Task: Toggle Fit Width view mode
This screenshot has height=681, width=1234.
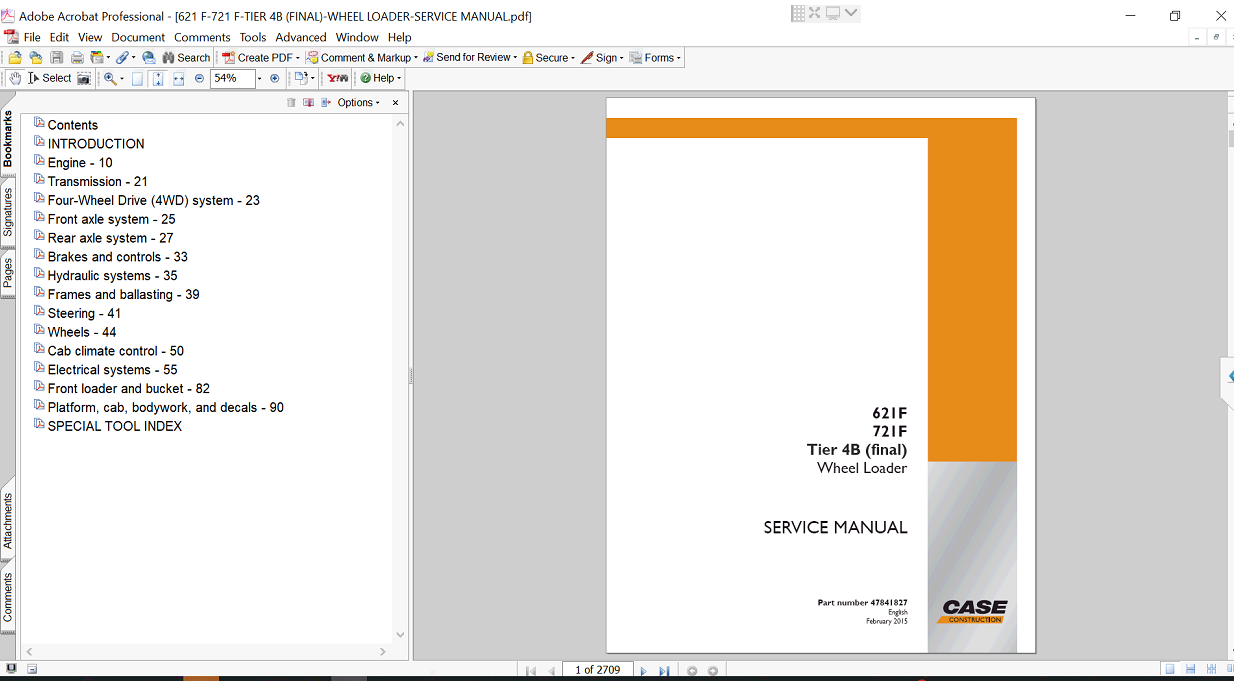Action: 178,78
